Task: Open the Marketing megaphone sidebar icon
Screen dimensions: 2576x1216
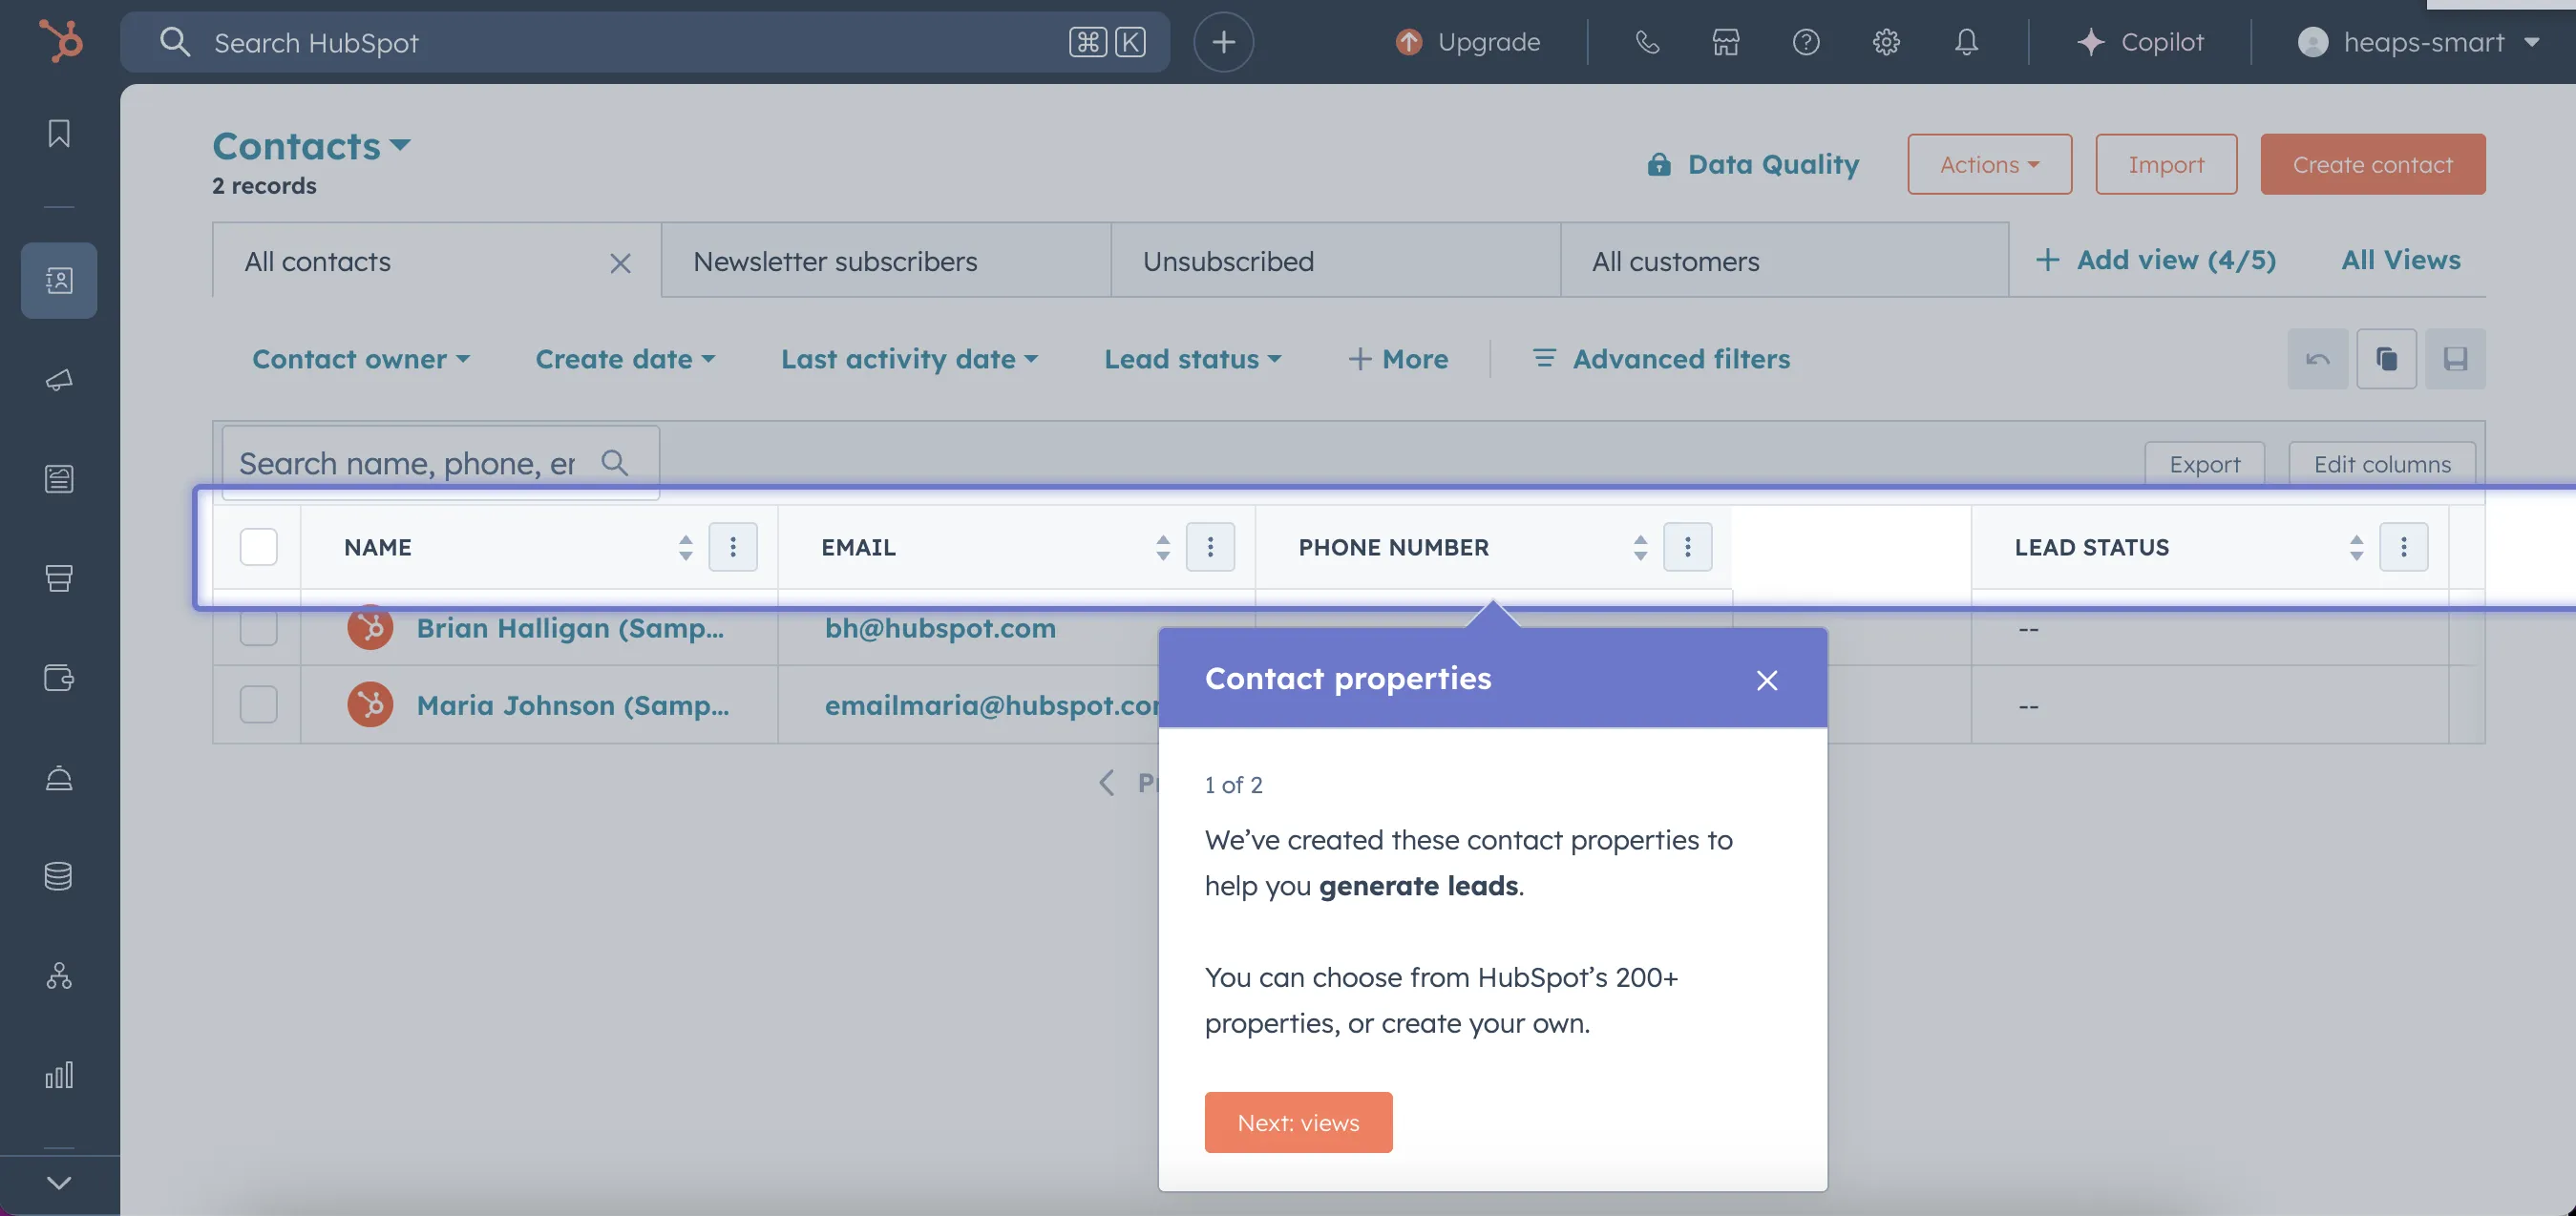Action: (59, 380)
